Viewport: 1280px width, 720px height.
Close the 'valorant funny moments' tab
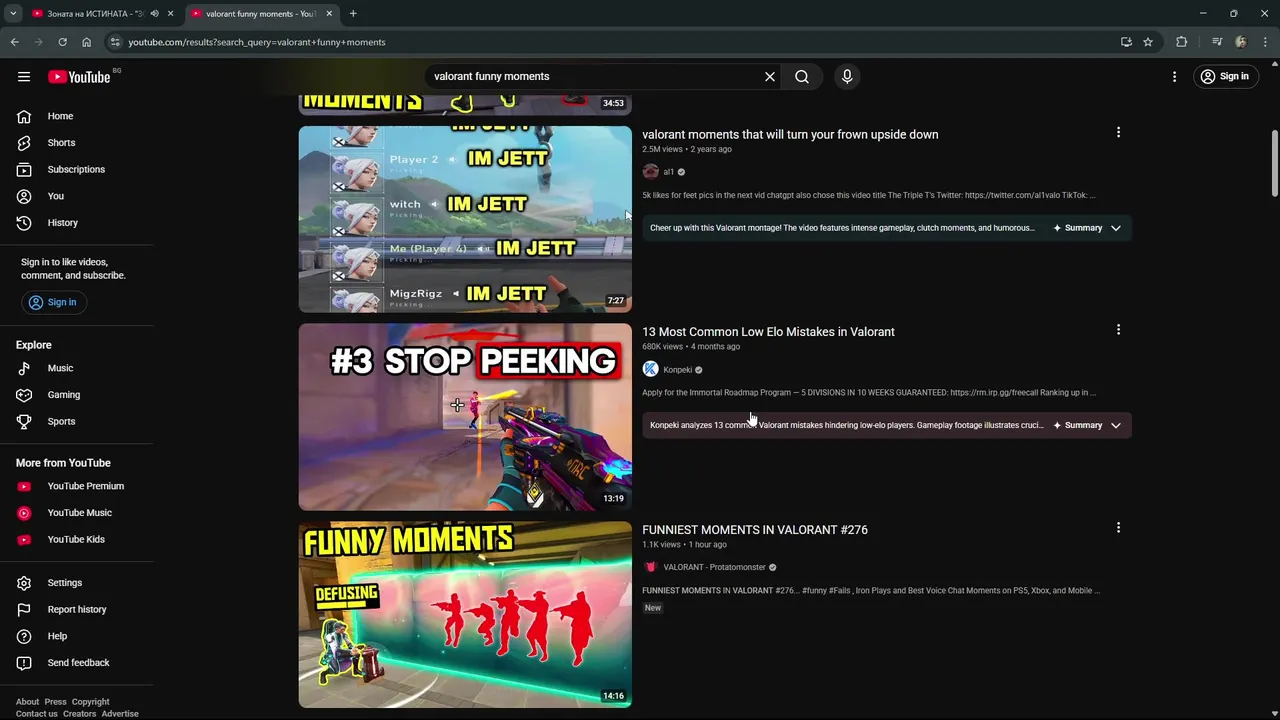pyautogui.click(x=329, y=13)
